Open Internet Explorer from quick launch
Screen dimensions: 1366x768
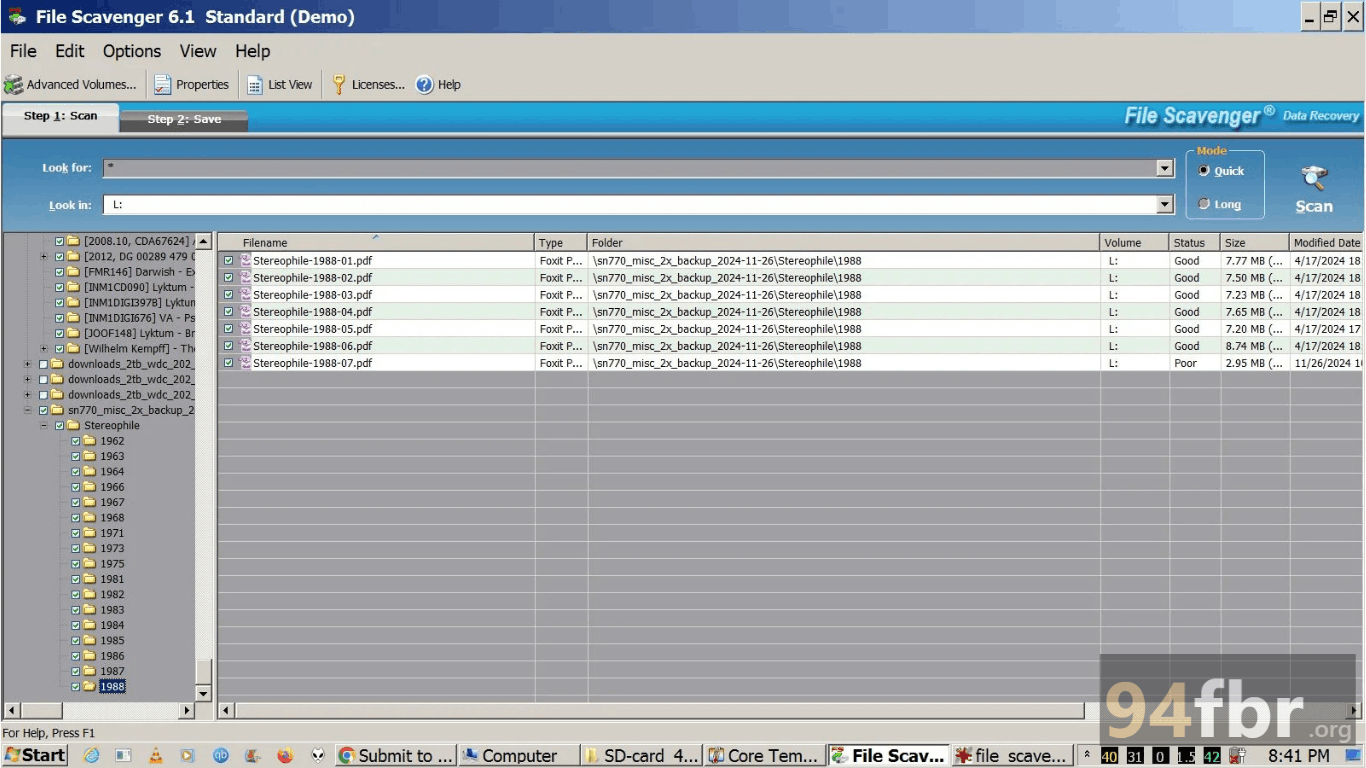pos(92,756)
